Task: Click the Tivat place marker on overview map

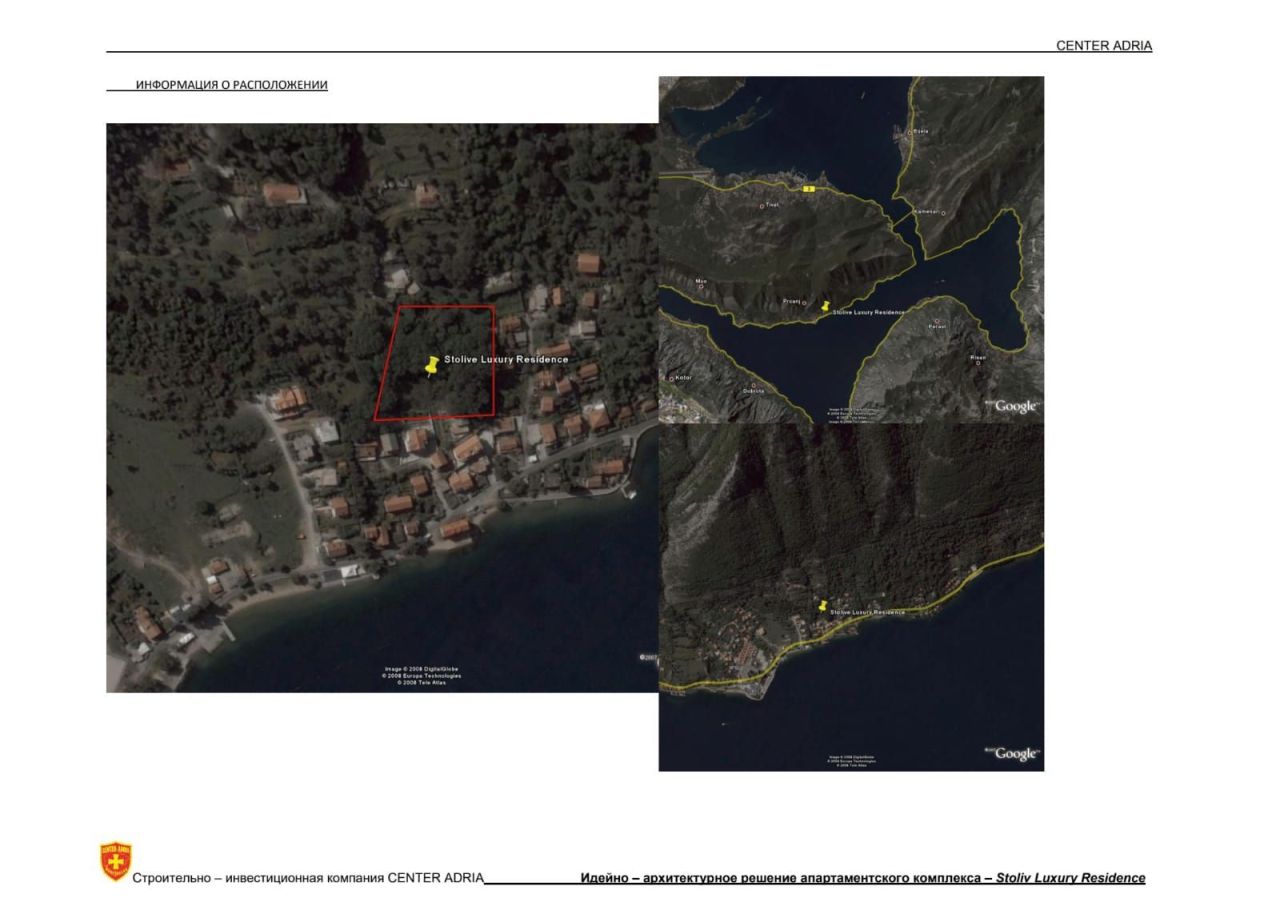Action: coord(762,205)
